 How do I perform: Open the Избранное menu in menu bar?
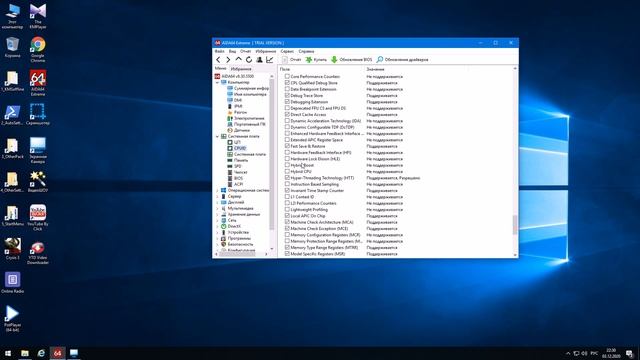coord(266,51)
